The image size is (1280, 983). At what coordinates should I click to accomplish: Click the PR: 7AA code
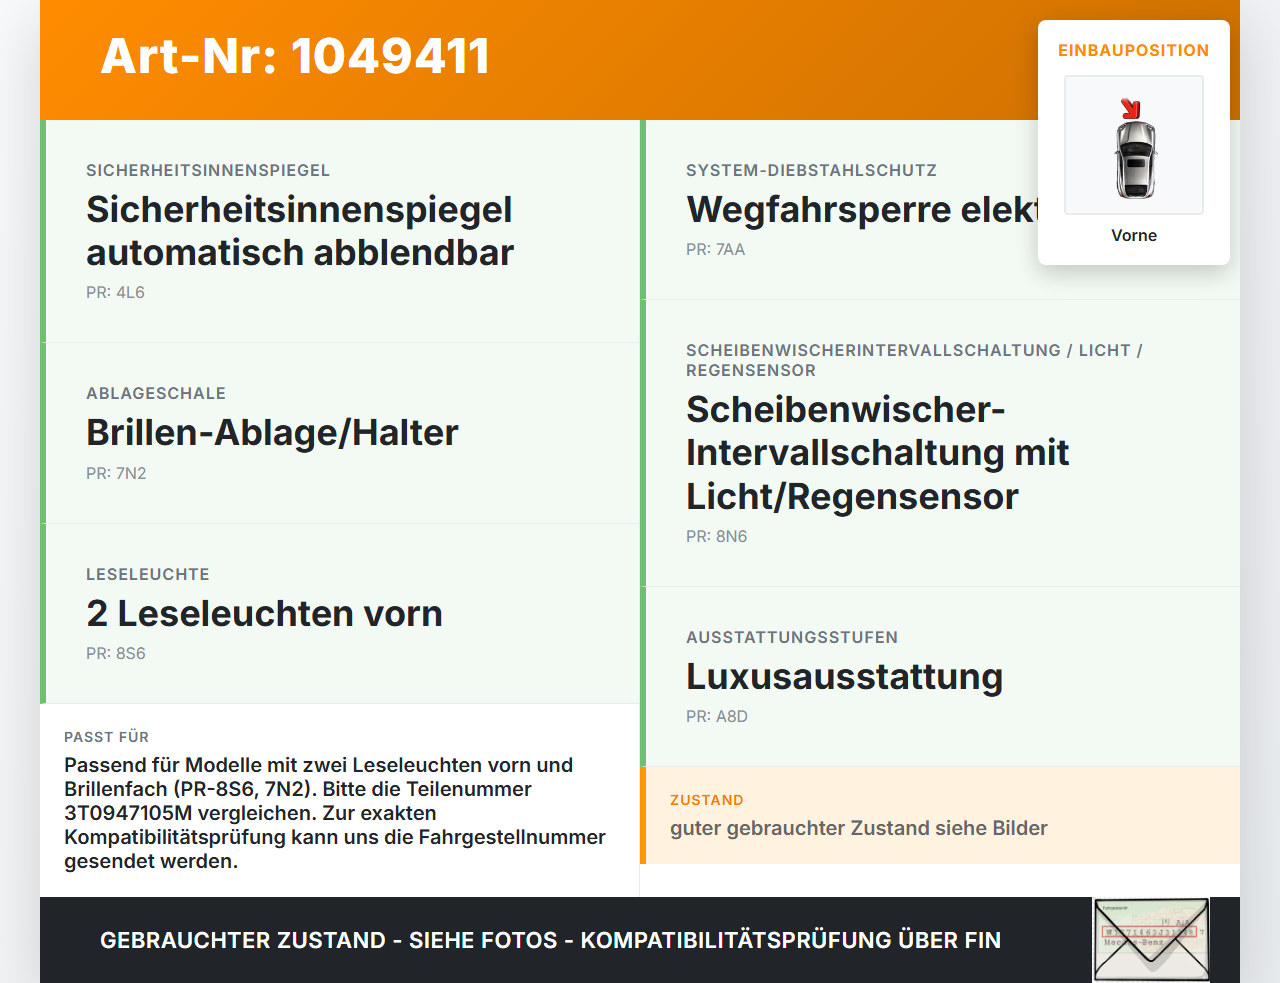click(716, 249)
